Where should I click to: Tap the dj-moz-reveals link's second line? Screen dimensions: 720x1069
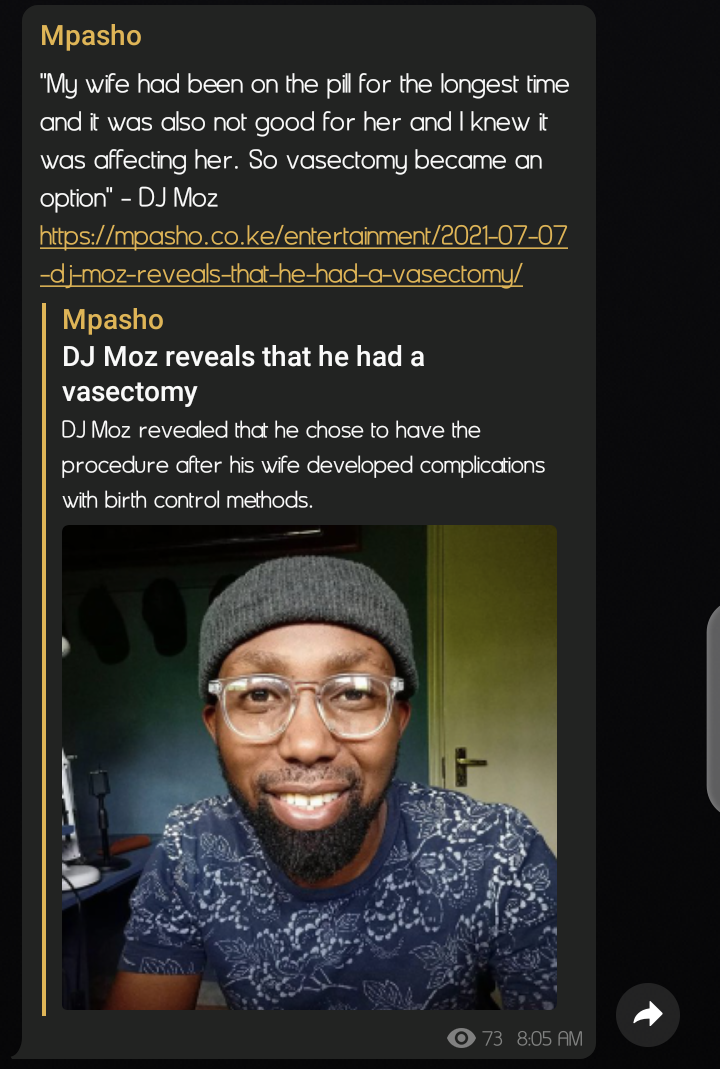pos(281,274)
